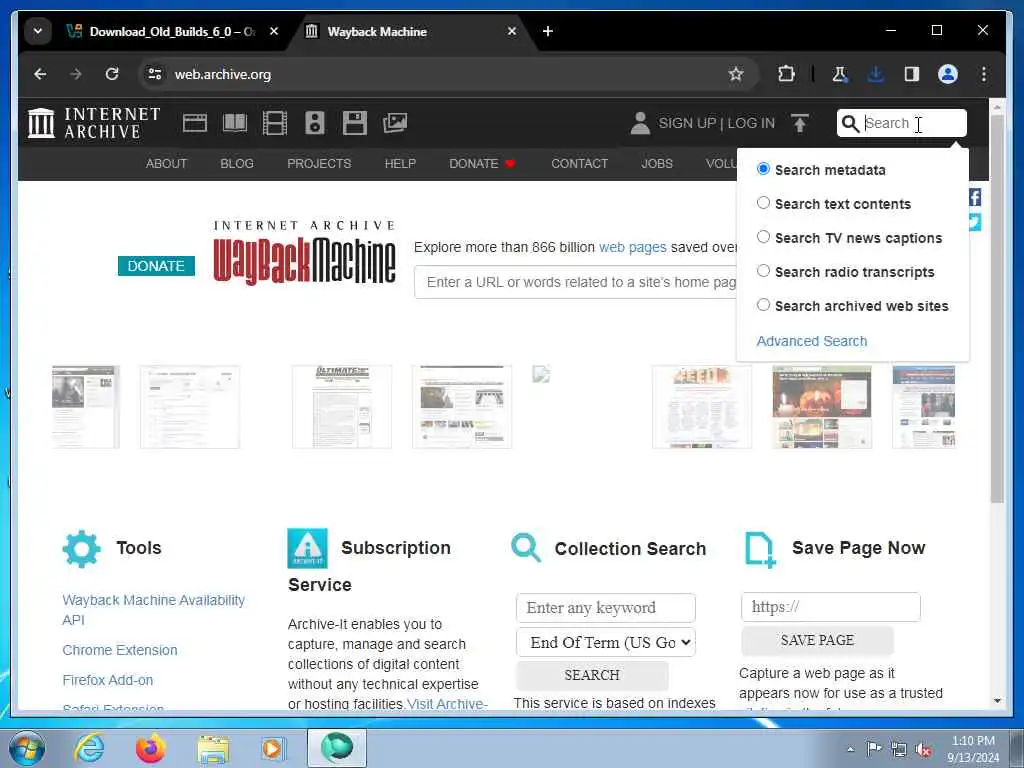Click the Wayback URL search field
This screenshot has height=768, width=1024.
(x=576, y=282)
